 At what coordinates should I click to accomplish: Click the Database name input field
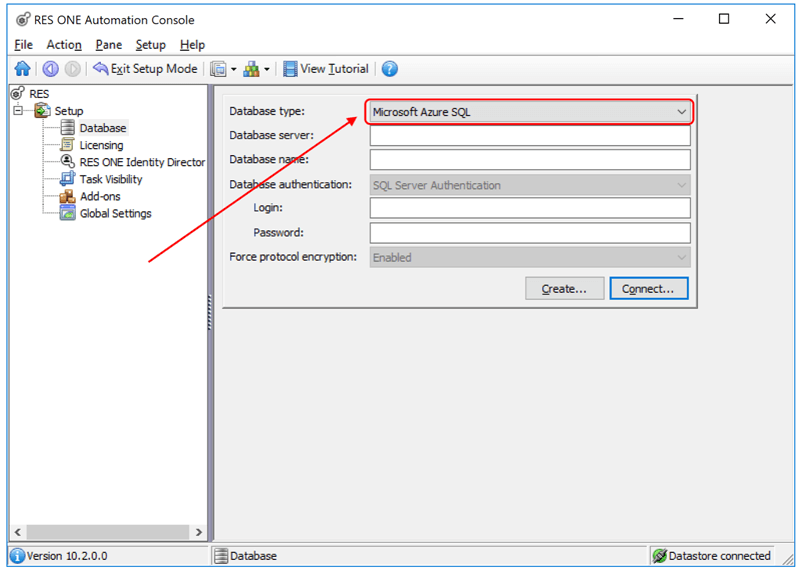[x=530, y=160]
